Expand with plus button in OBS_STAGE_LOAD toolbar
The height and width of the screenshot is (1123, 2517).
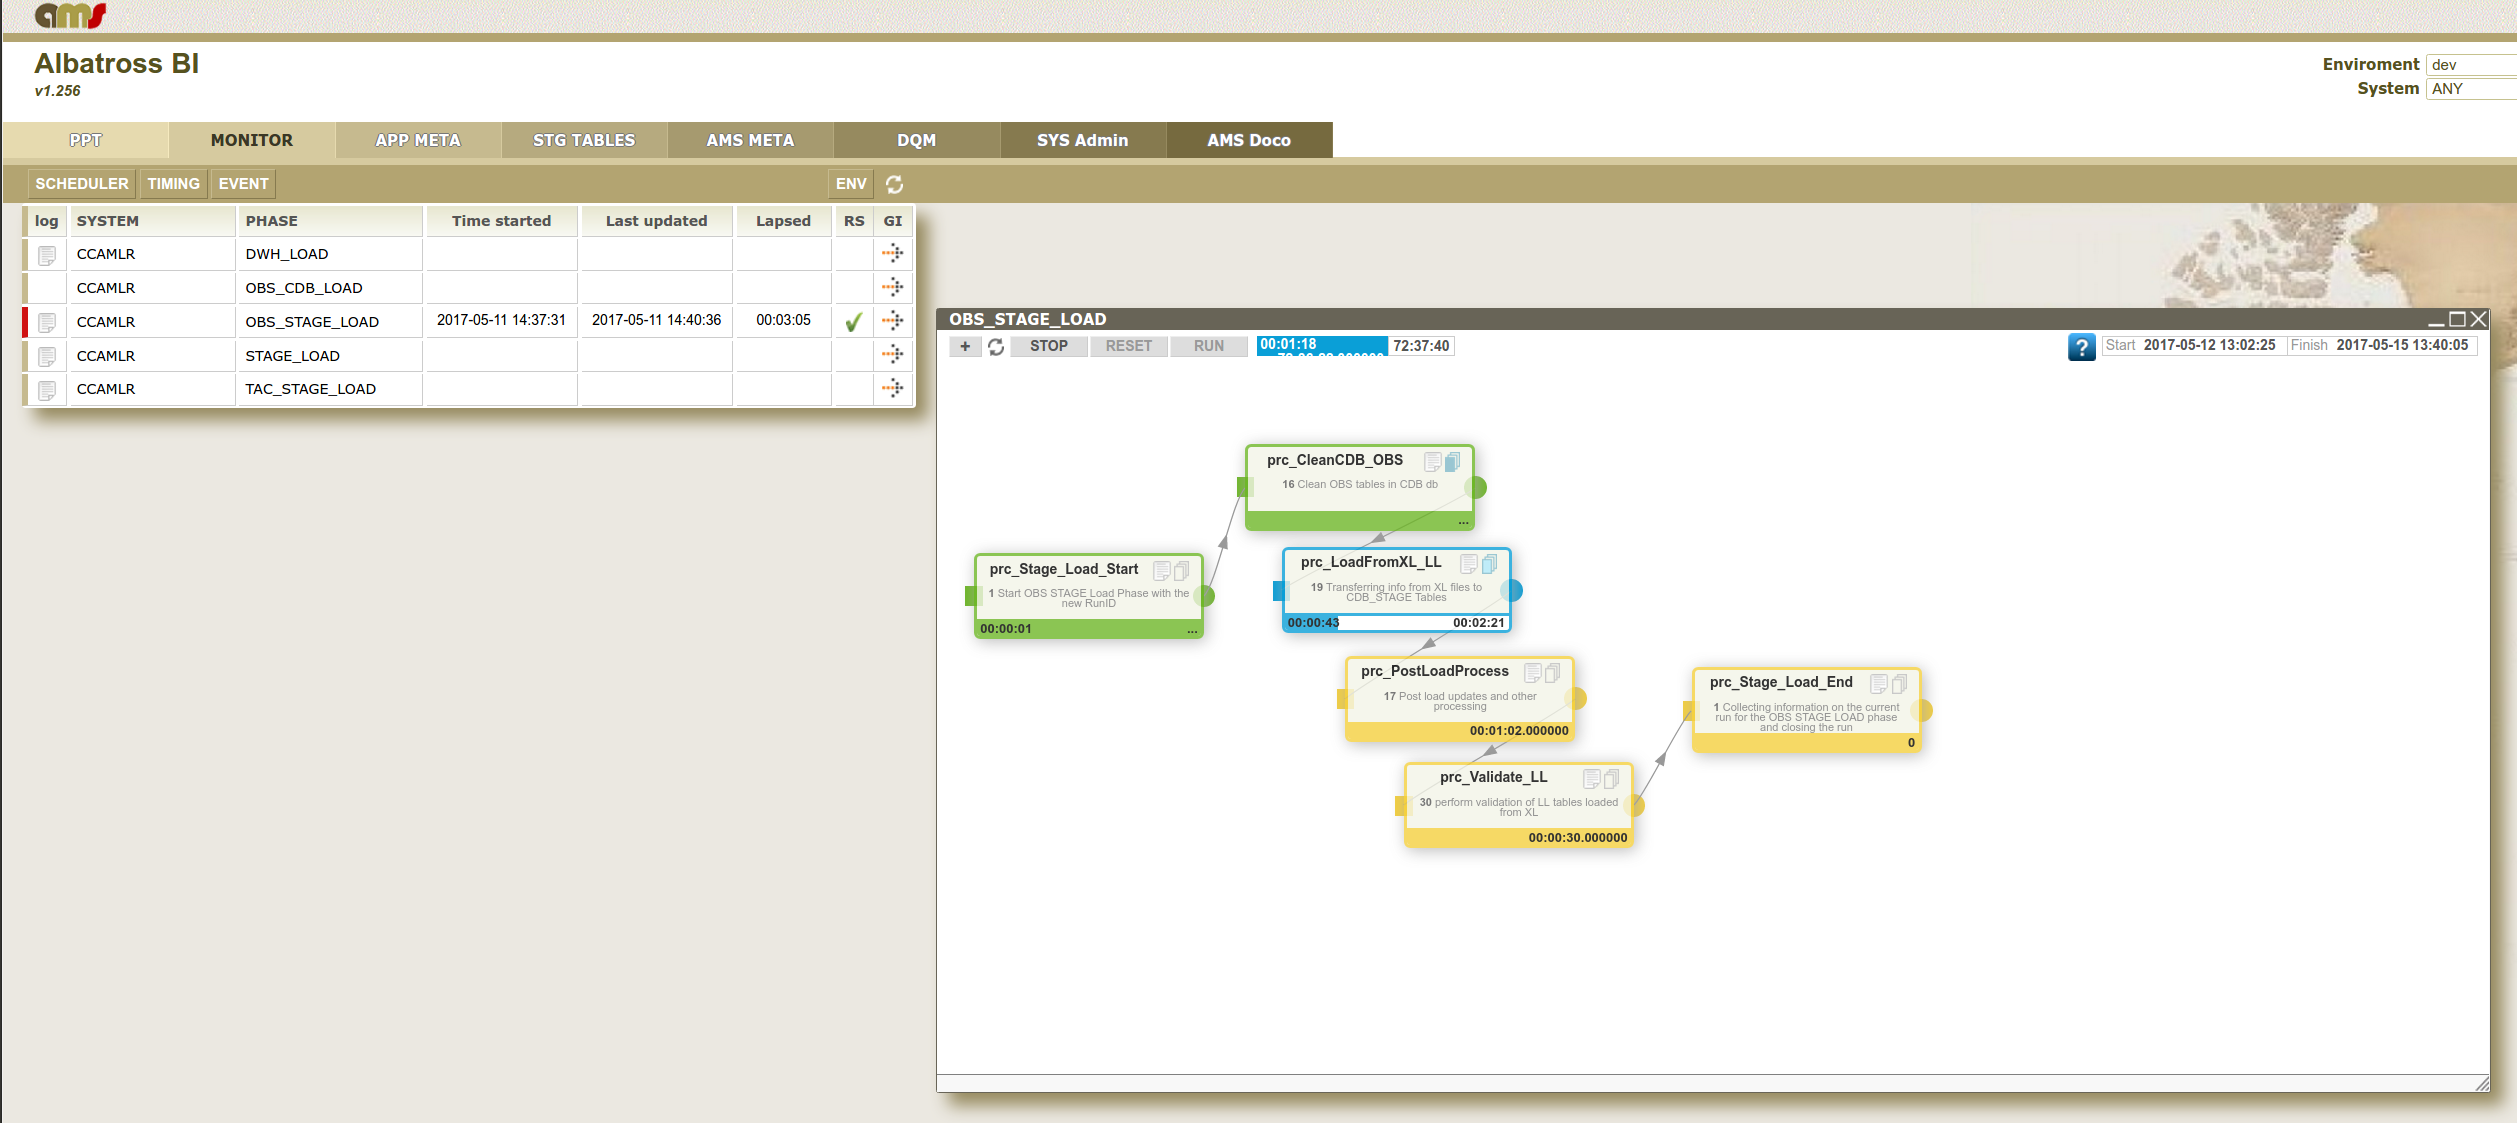[965, 346]
